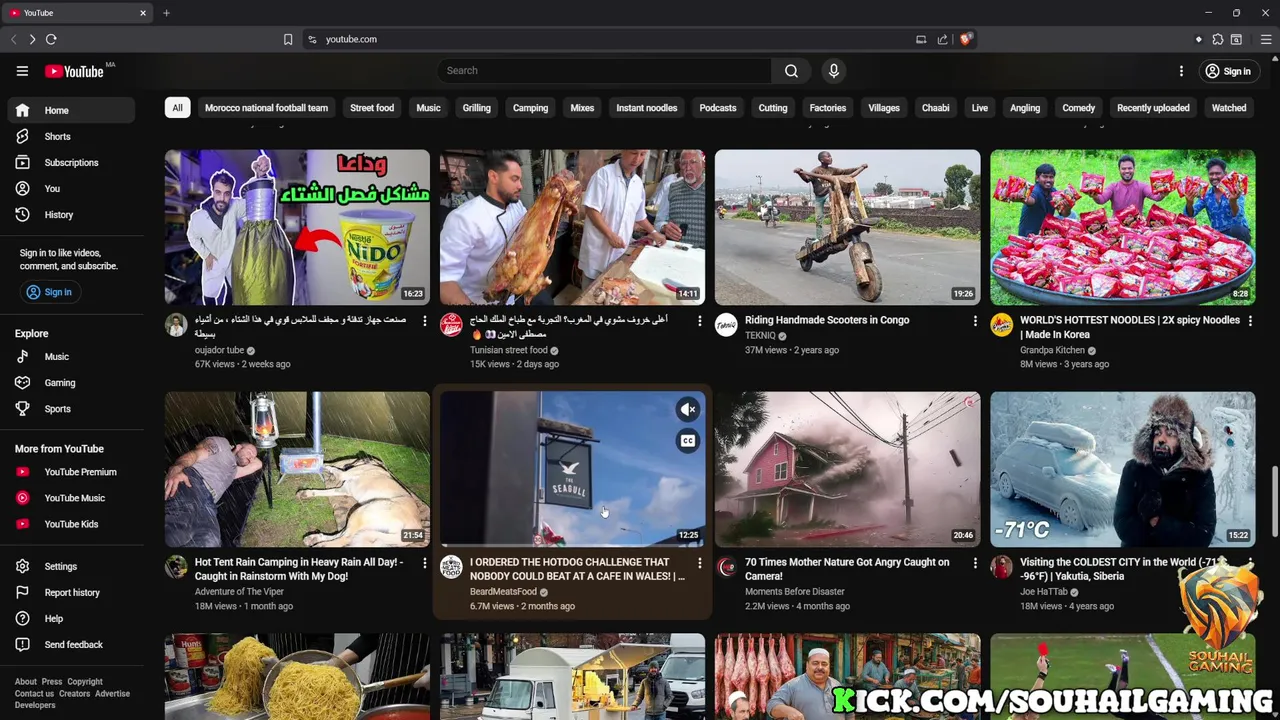Select the Camping chip

(x=530, y=108)
